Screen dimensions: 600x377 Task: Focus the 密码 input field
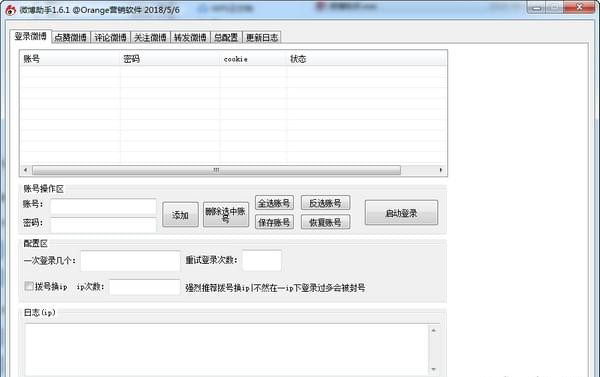[x=103, y=225]
